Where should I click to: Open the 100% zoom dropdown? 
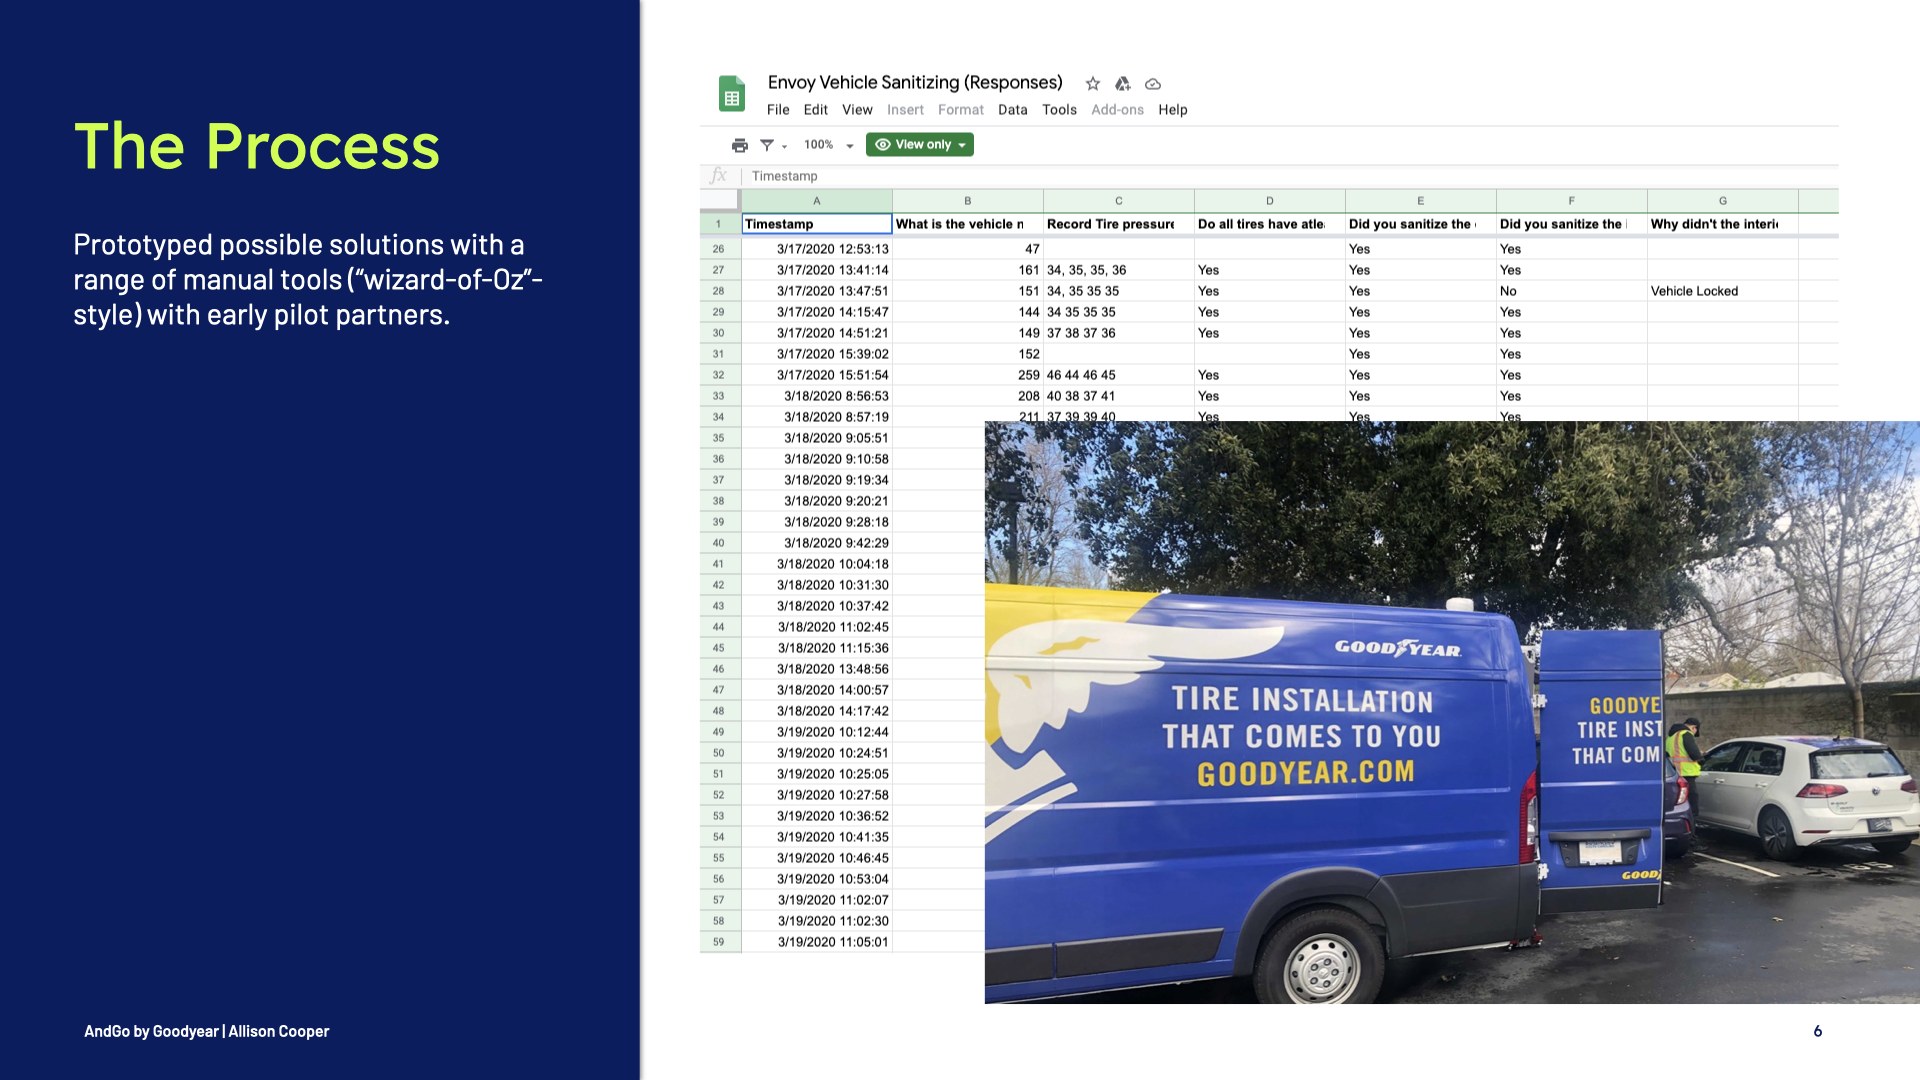coord(829,145)
